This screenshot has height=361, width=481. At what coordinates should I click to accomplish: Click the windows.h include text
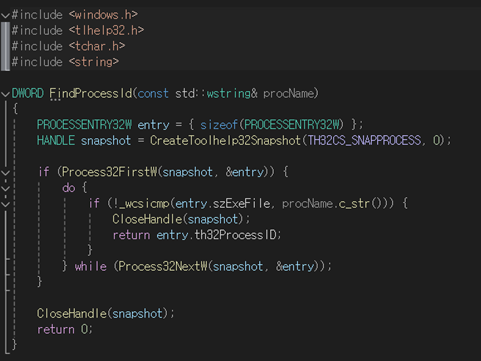point(103,15)
